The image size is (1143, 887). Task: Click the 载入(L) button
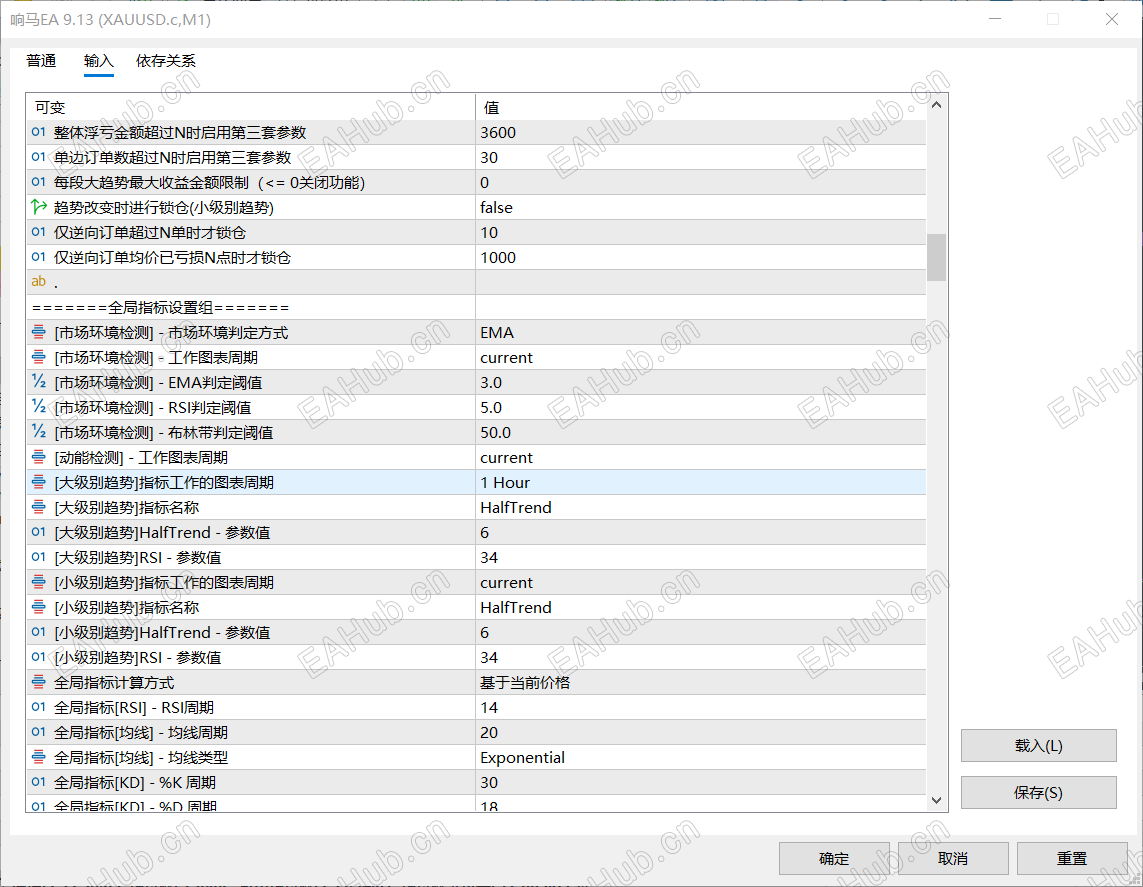1038,746
